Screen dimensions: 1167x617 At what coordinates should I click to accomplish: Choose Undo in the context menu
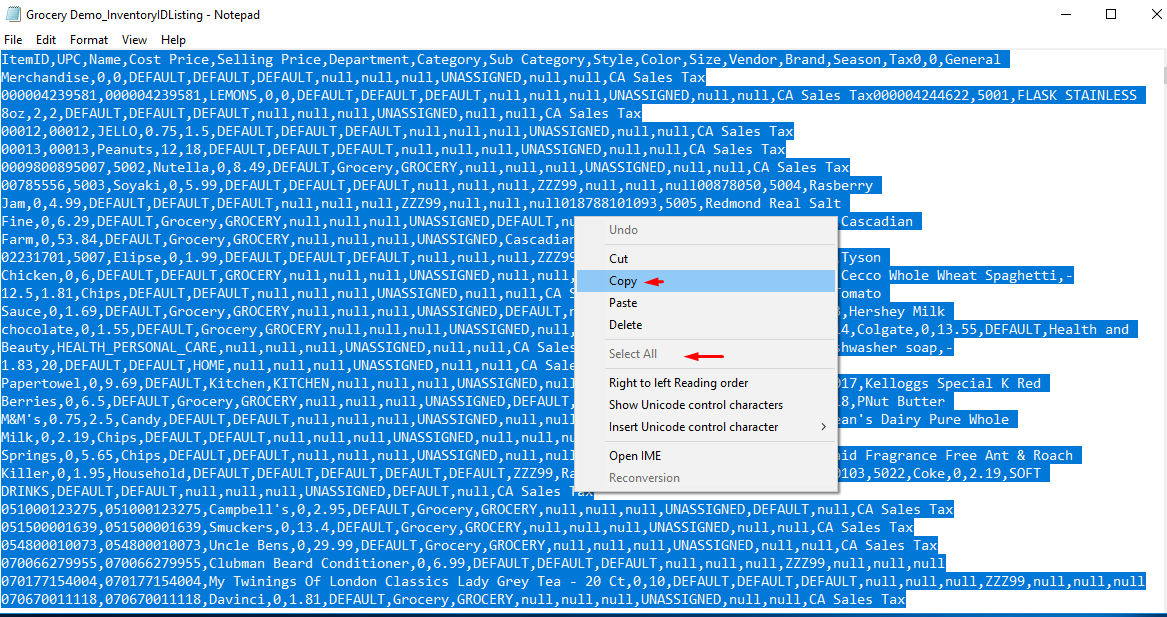[706, 230]
